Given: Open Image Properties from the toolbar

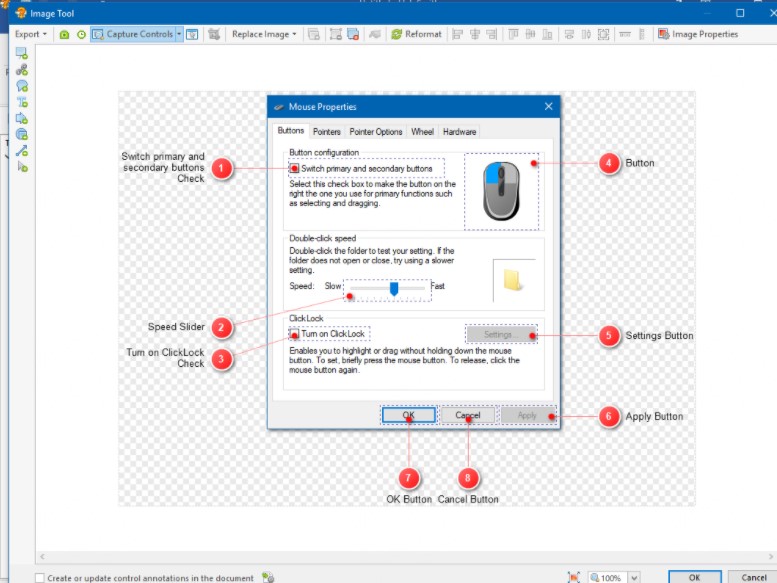Looking at the screenshot, I should (698, 34).
